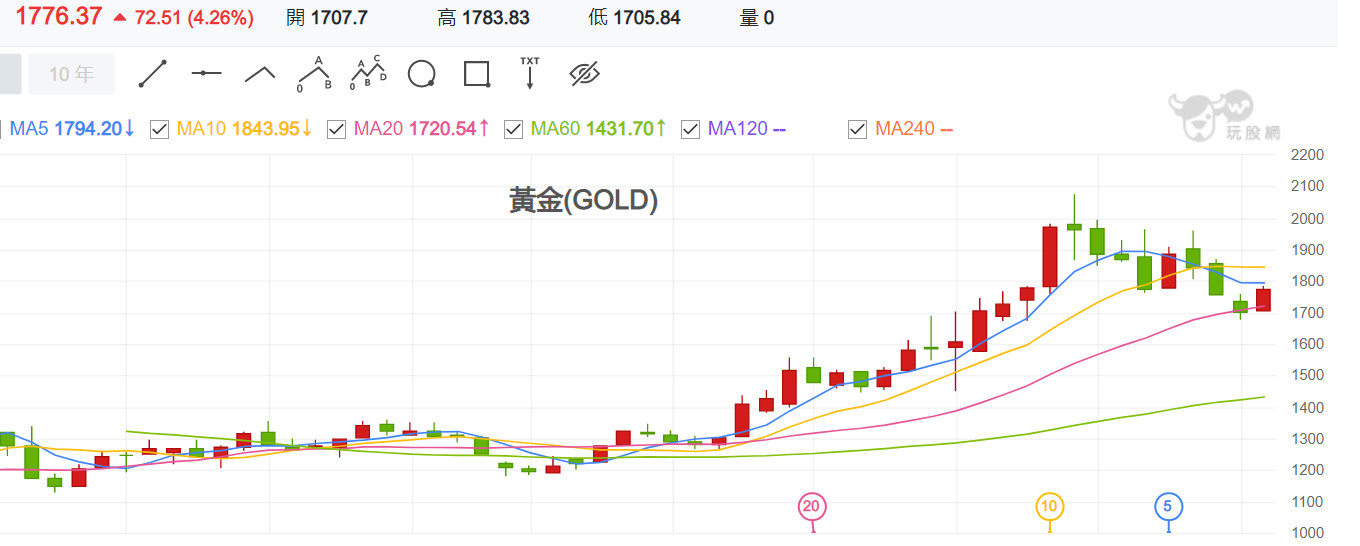Choose the angle polyline tool
The image size is (1360, 546).
[260, 74]
